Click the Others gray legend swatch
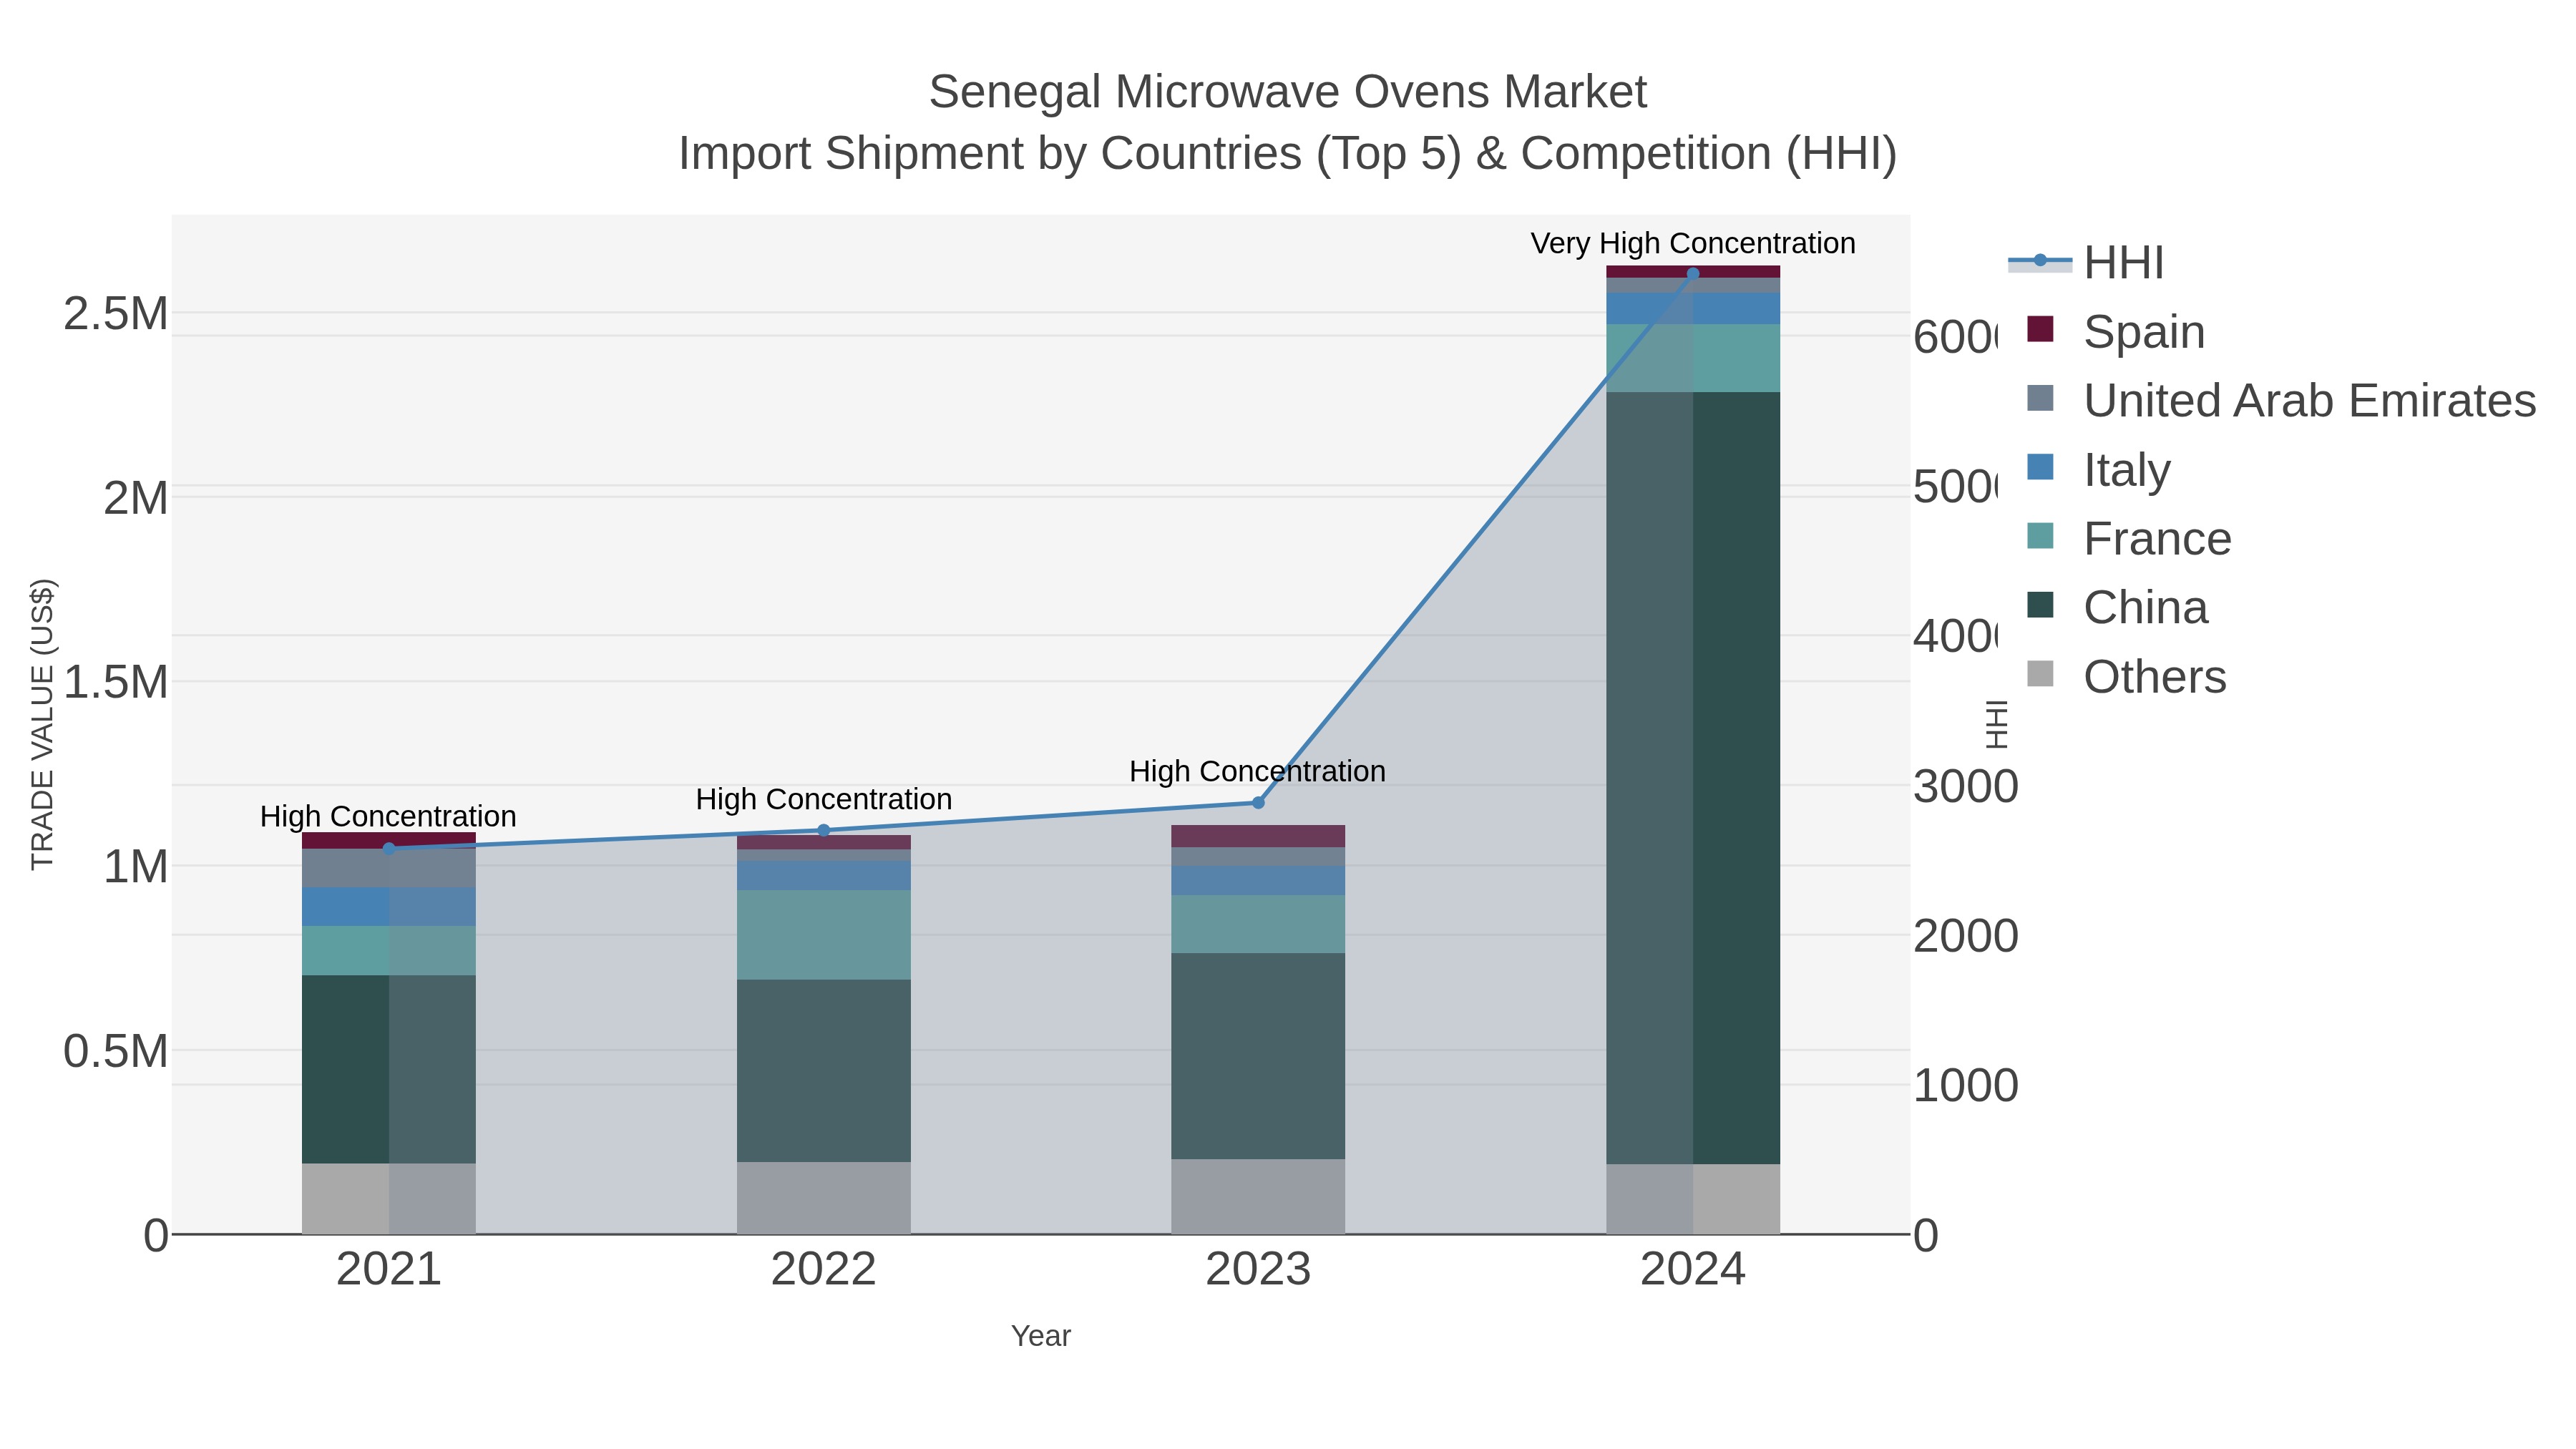The height and width of the screenshot is (1449, 2576). point(2040,674)
